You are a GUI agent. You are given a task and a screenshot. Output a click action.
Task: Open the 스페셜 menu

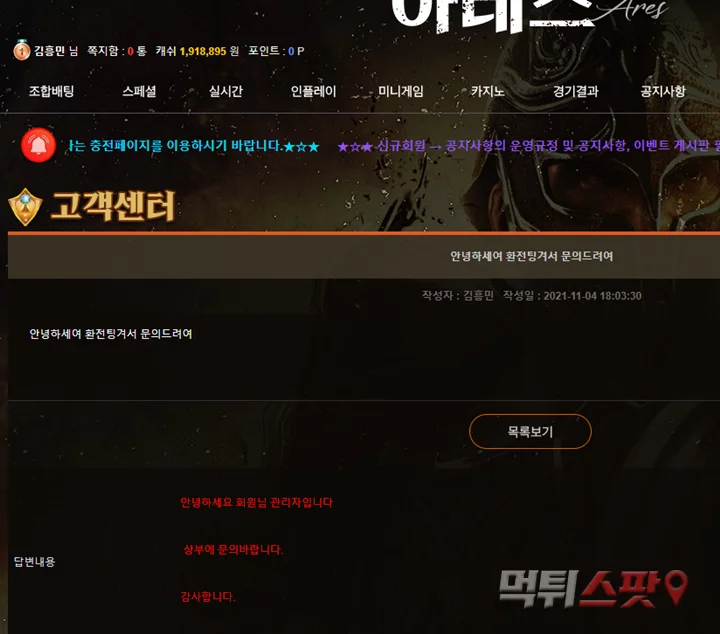[x=139, y=91]
